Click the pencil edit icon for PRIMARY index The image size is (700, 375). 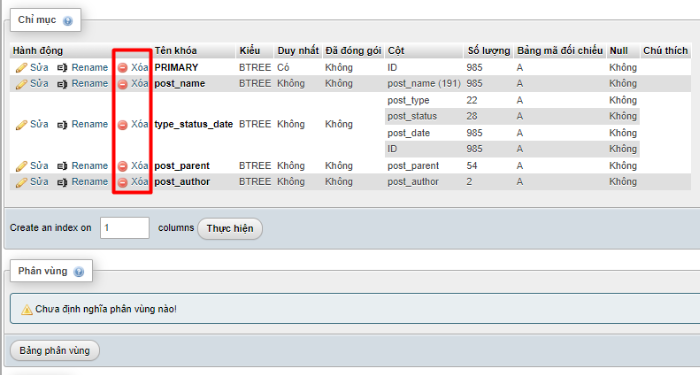coord(21,68)
